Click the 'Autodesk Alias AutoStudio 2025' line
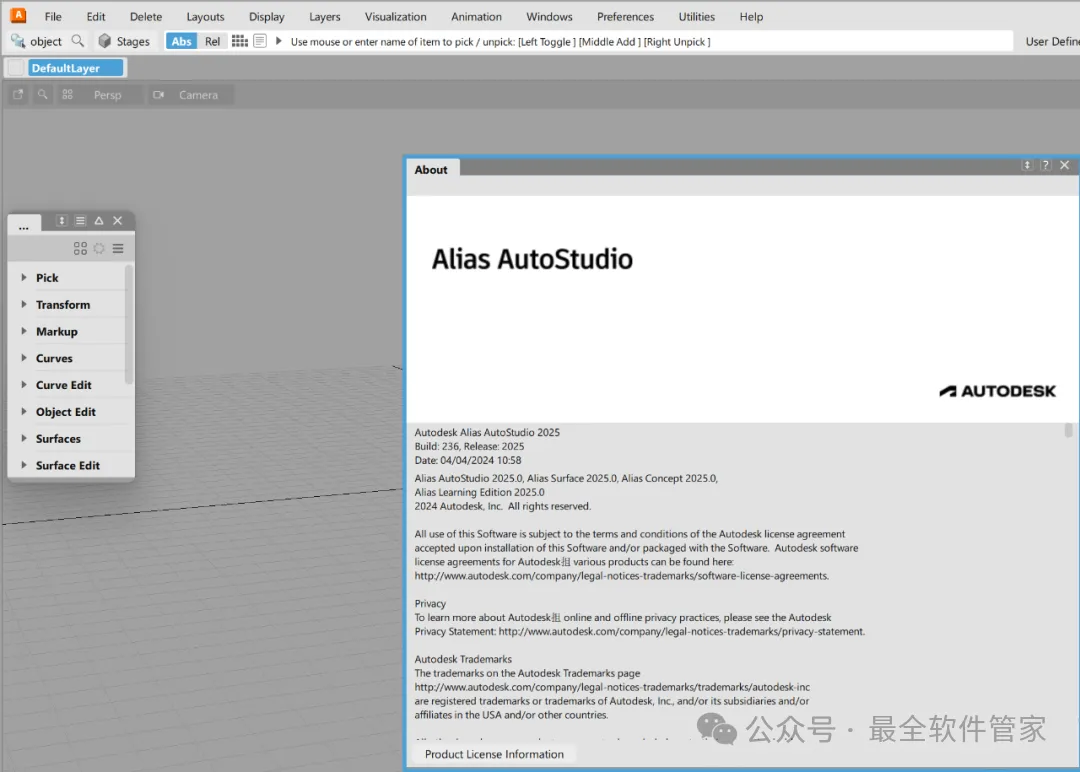Image resolution: width=1080 pixels, height=772 pixels. click(x=487, y=432)
